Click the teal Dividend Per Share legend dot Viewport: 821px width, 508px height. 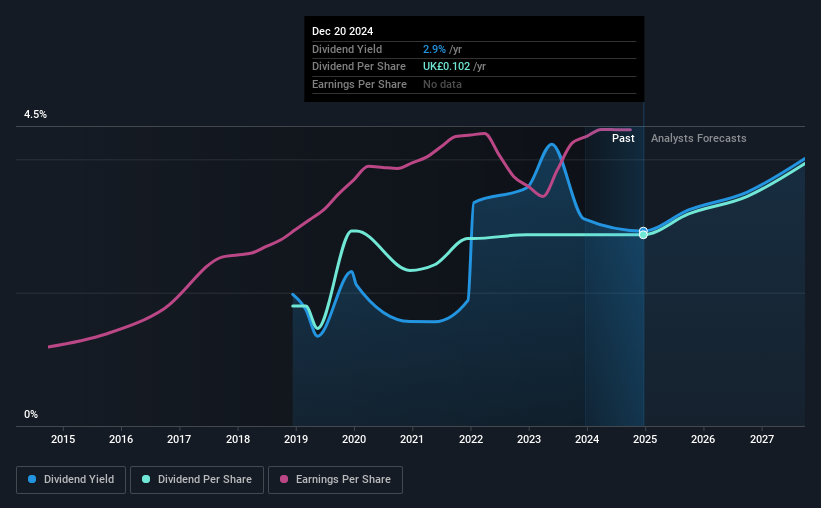(x=146, y=479)
